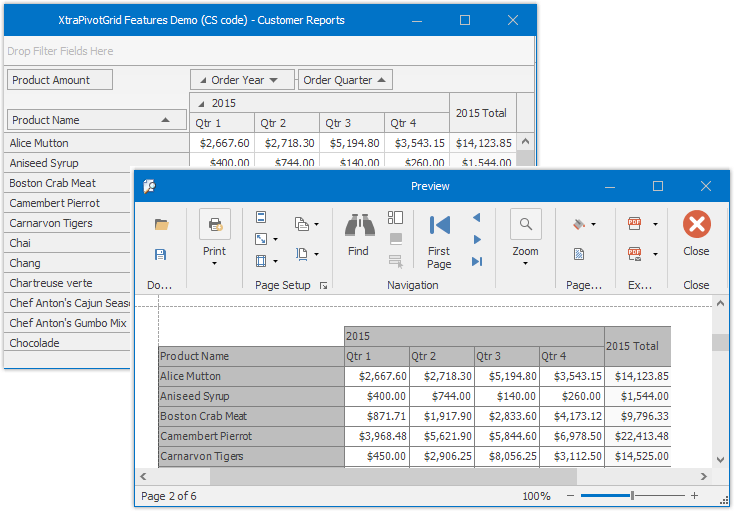Open the Page Setup dialog launcher
734x511 pixels.
[x=323, y=286]
